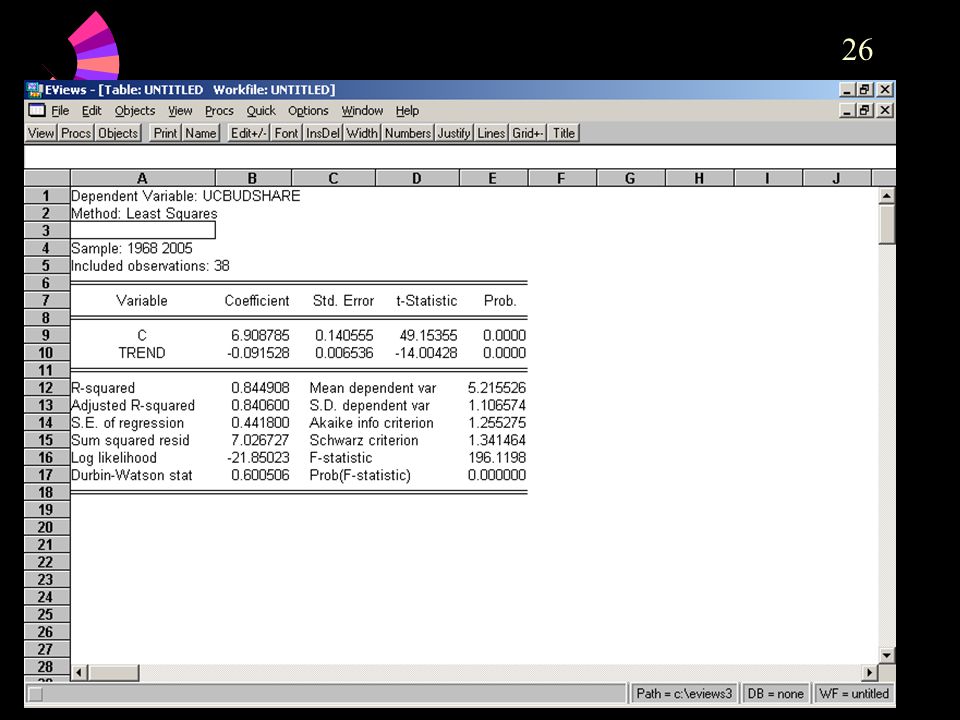Screen dimensions: 960x720
Task: Click the Name toolbar button
Action: click(201, 133)
